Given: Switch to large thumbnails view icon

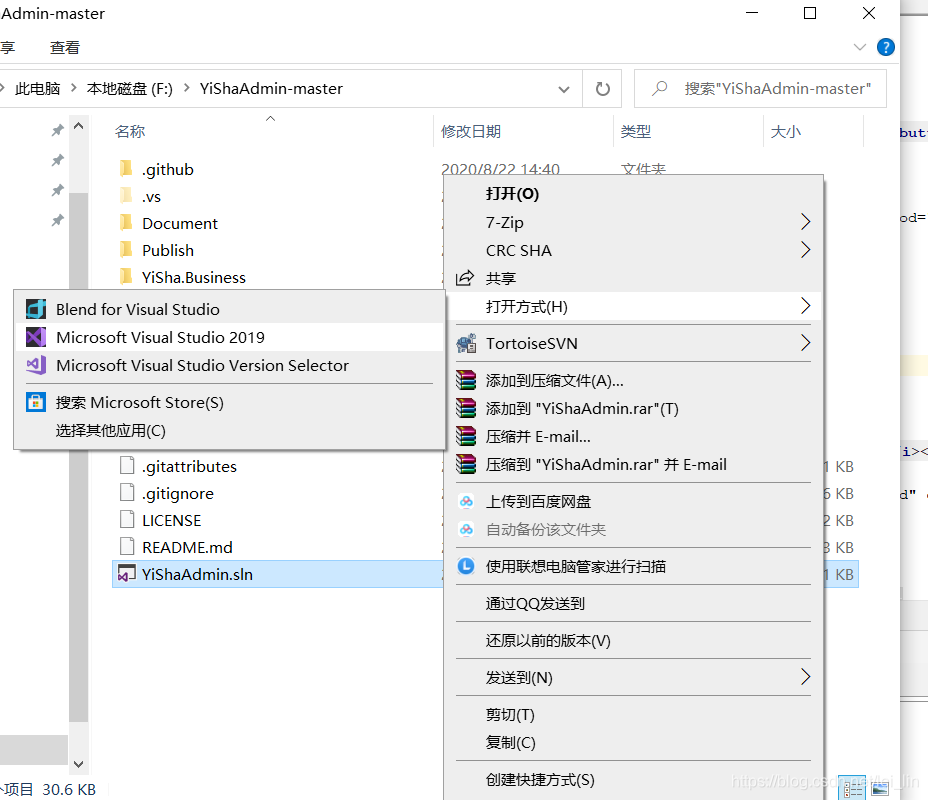Looking at the screenshot, I should point(879,789).
